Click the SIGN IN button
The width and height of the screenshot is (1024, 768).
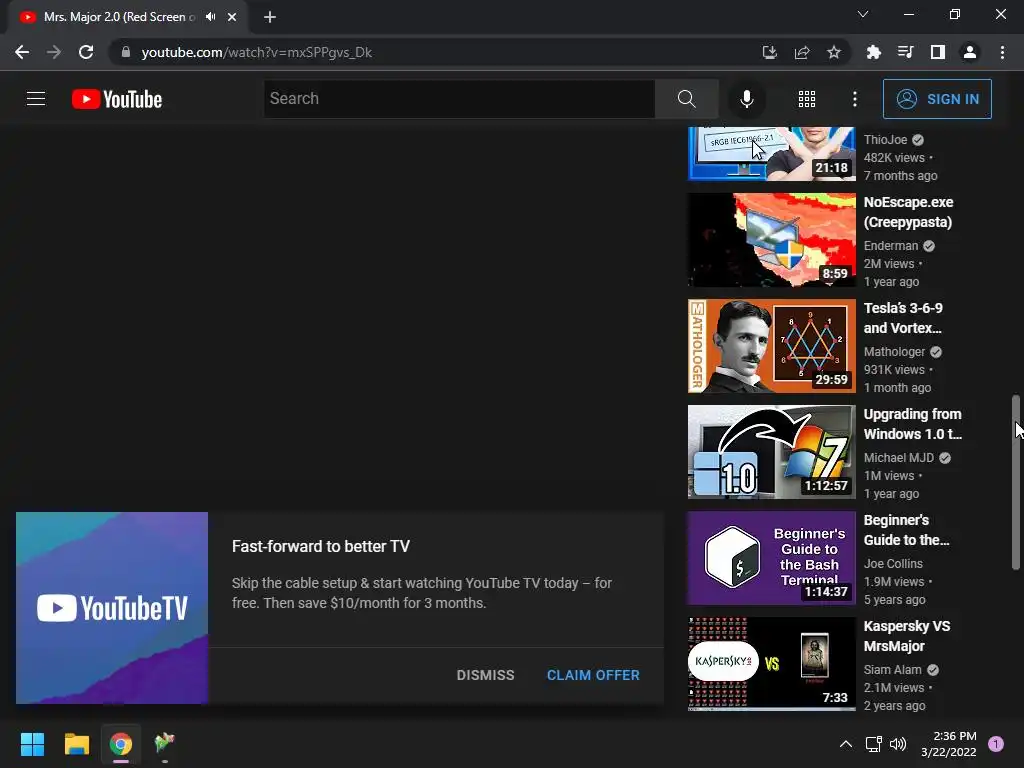coord(937,99)
